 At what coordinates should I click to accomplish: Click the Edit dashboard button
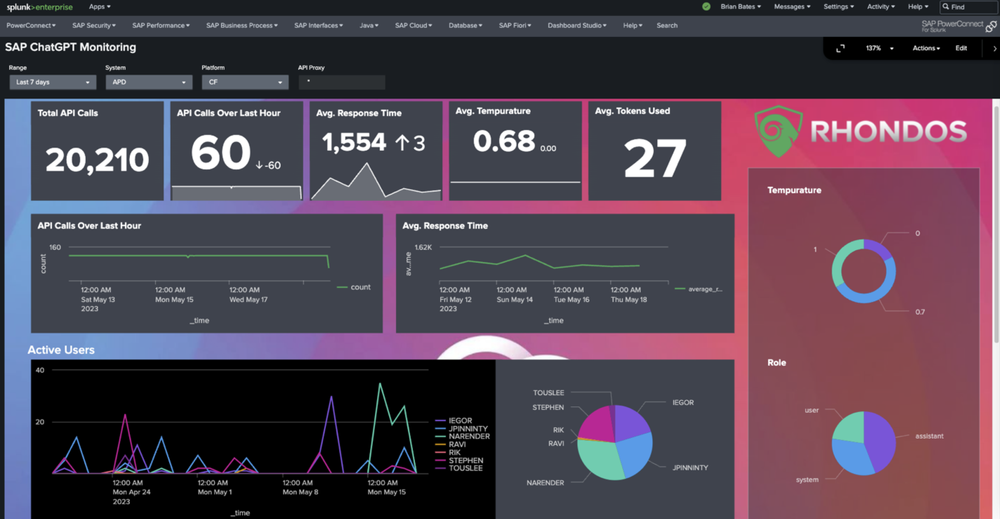(961, 48)
